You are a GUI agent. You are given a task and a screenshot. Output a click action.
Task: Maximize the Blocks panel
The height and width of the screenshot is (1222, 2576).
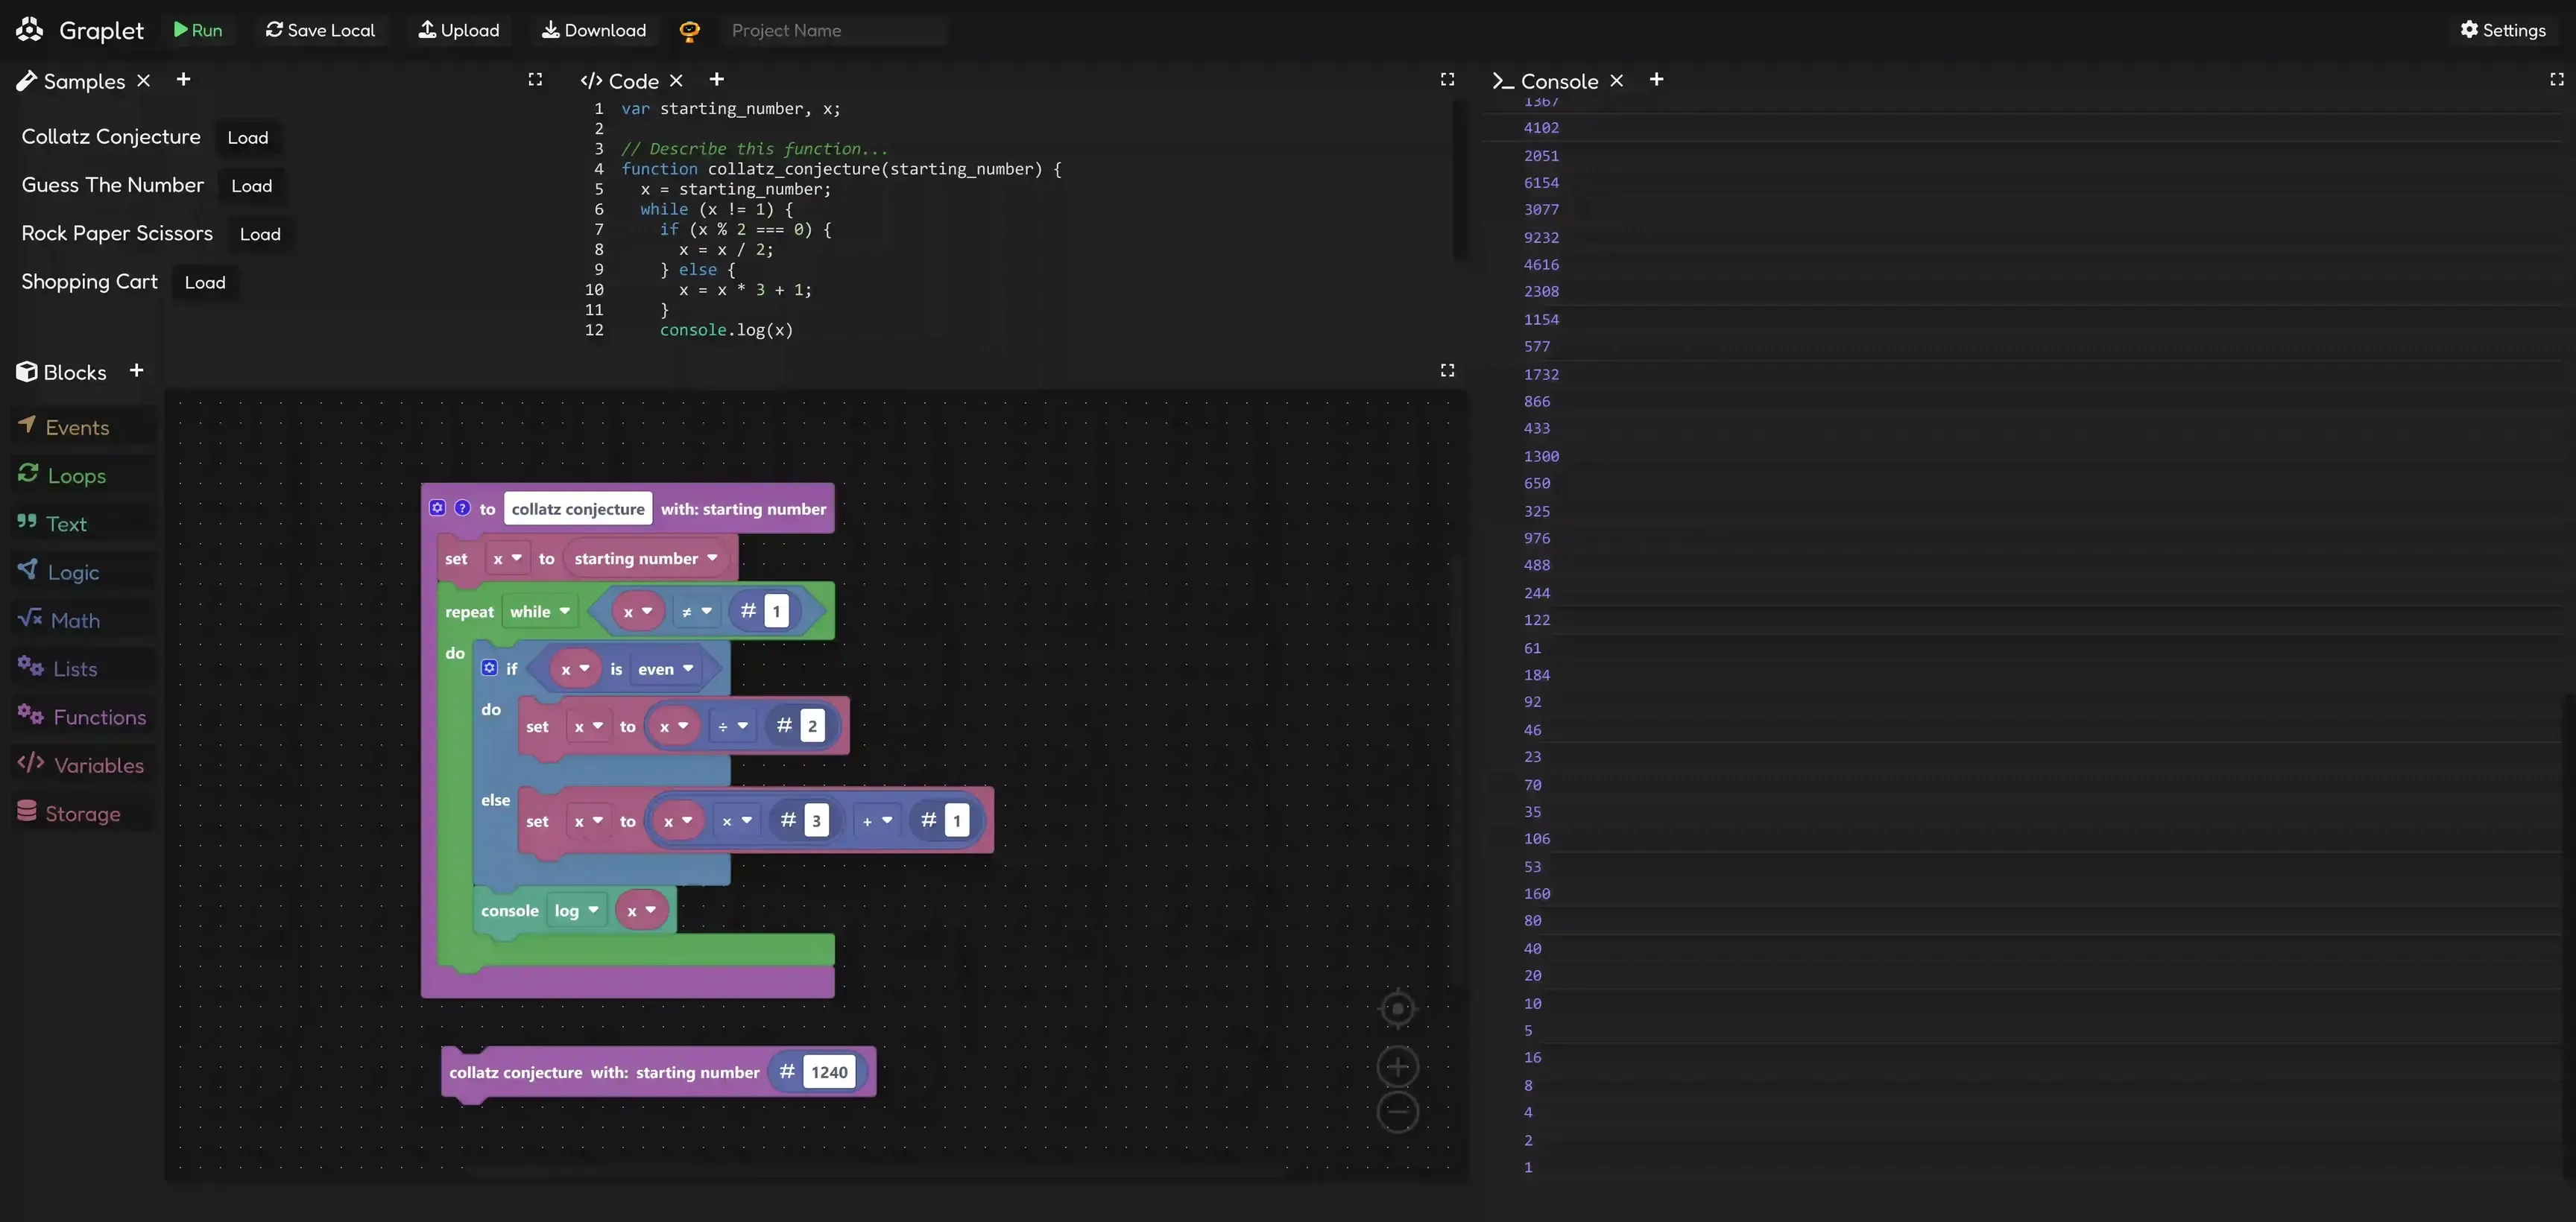coord(1447,370)
